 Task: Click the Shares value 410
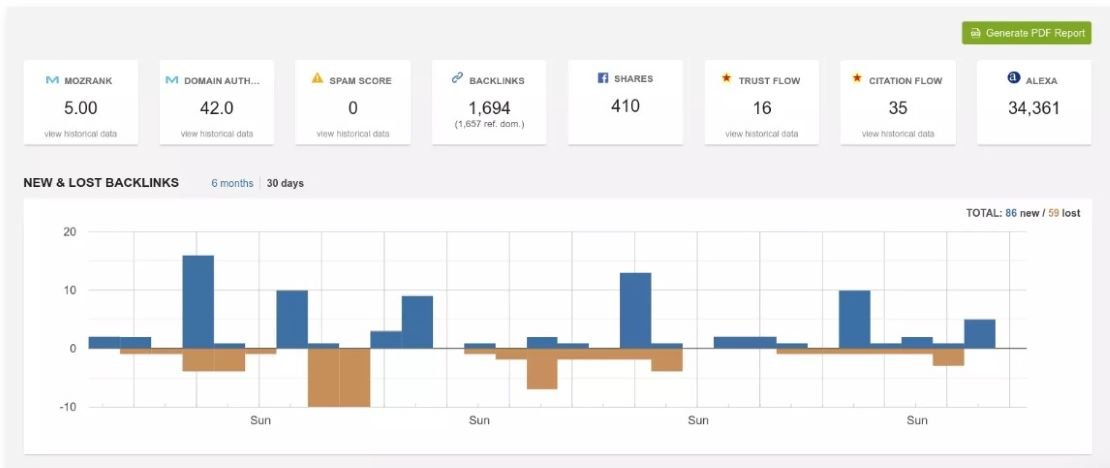tap(625, 106)
